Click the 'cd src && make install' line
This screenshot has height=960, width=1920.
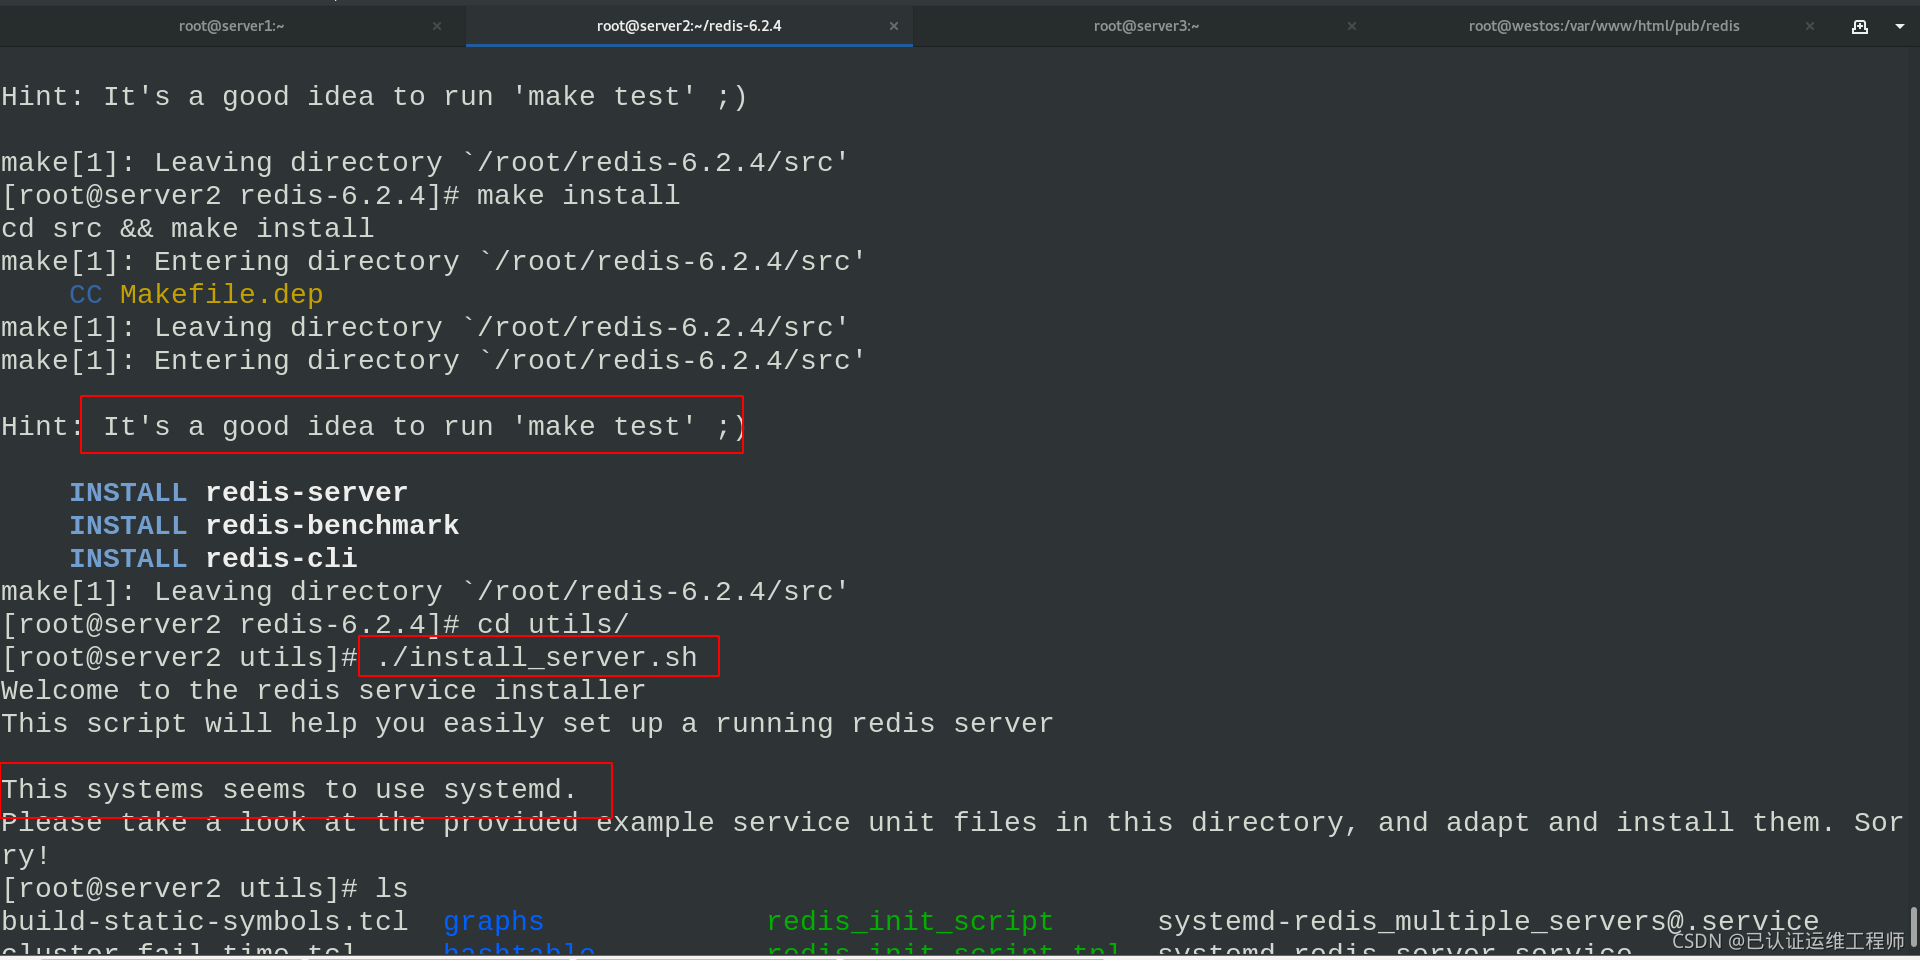pyautogui.click(x=187, y=228)
